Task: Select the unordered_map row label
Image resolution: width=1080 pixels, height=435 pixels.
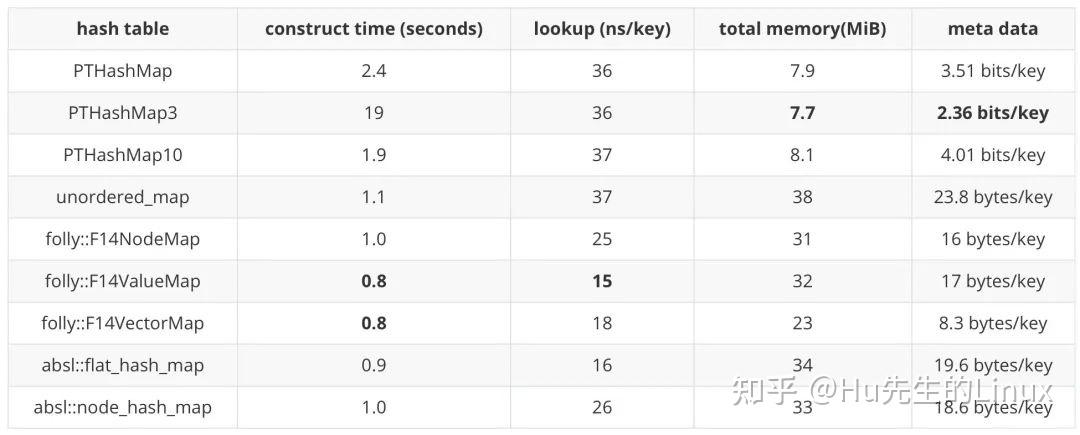Action: pos(123,197)
